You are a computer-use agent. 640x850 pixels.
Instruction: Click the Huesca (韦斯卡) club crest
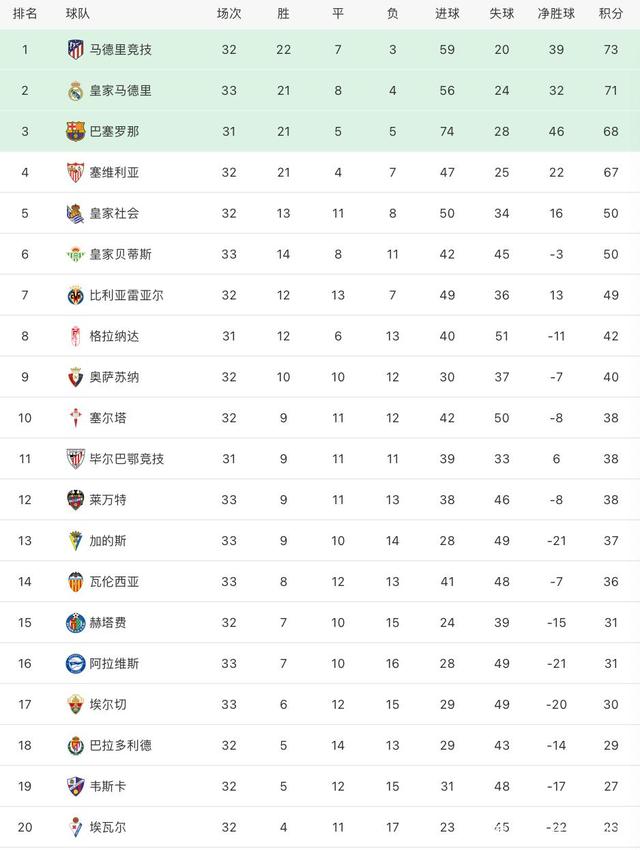(x=75, y=786)
